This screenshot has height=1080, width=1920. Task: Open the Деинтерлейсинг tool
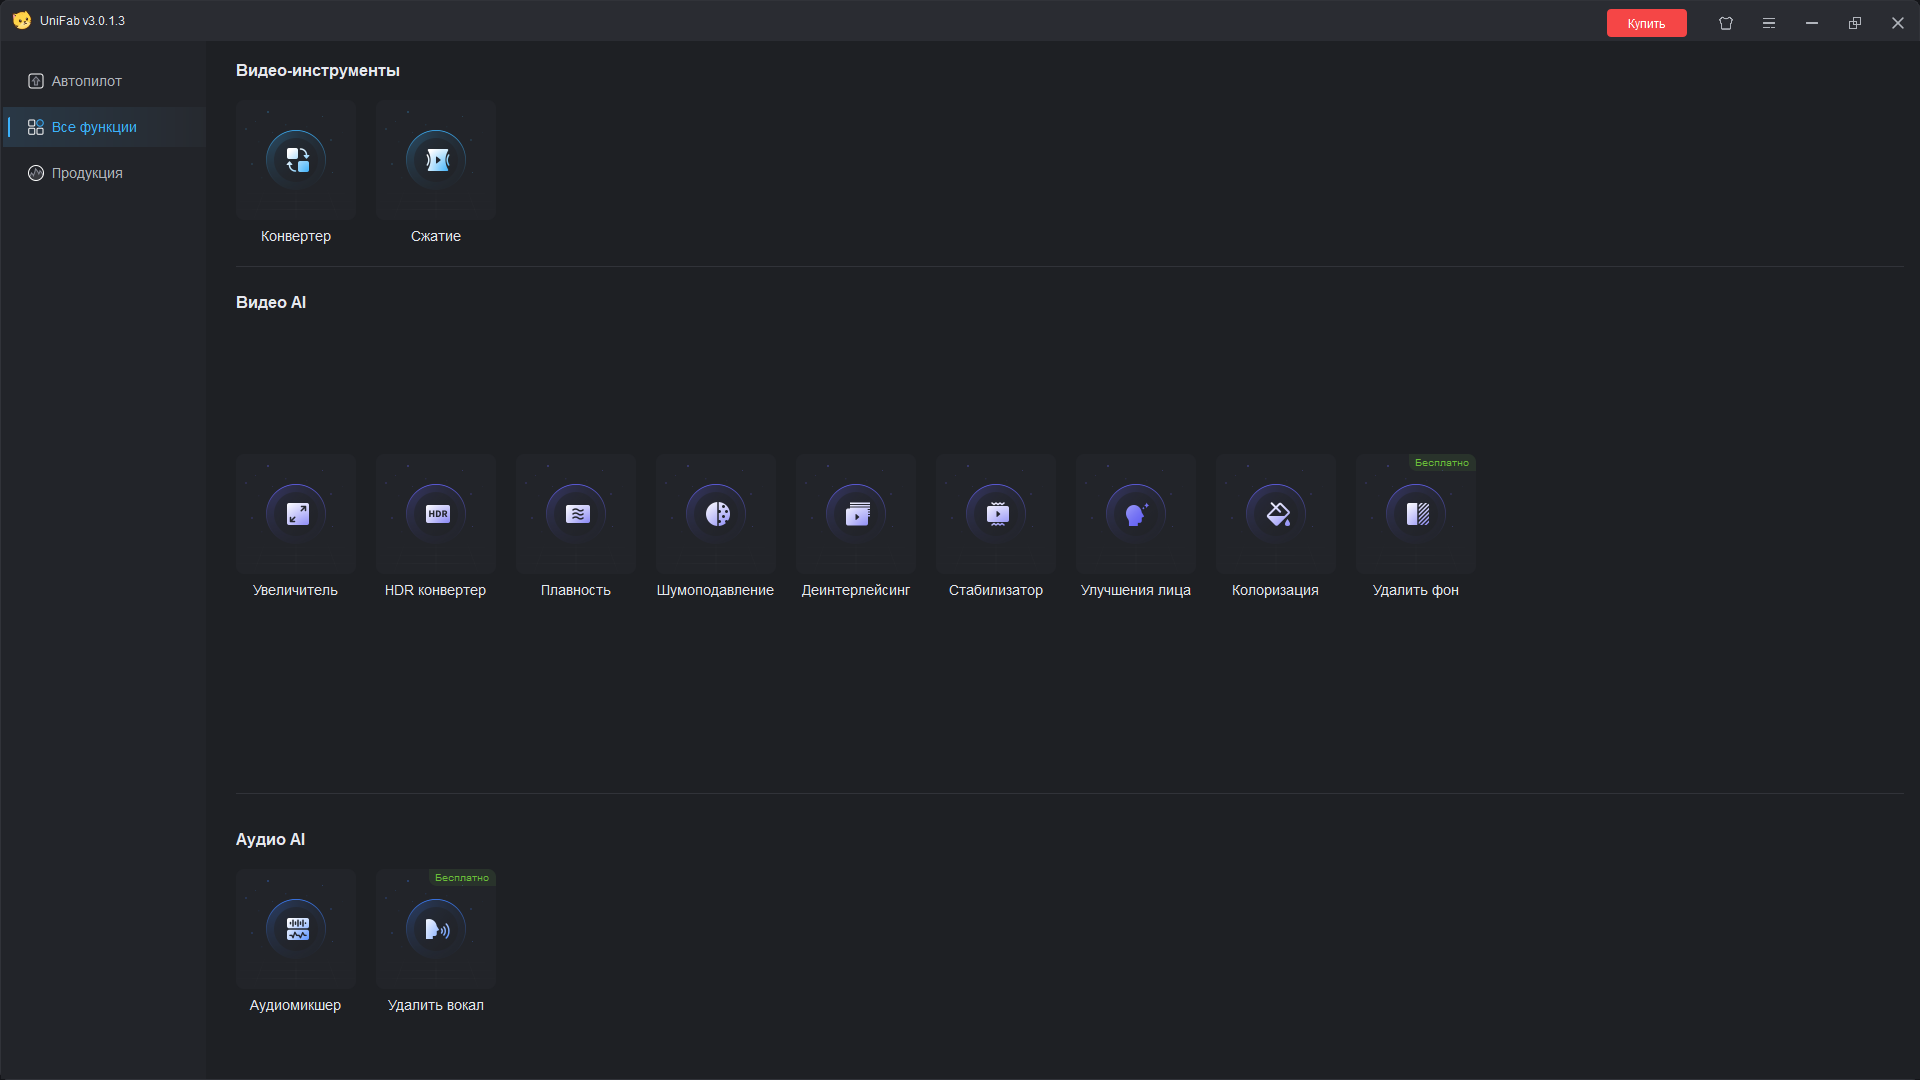[856, 514]
